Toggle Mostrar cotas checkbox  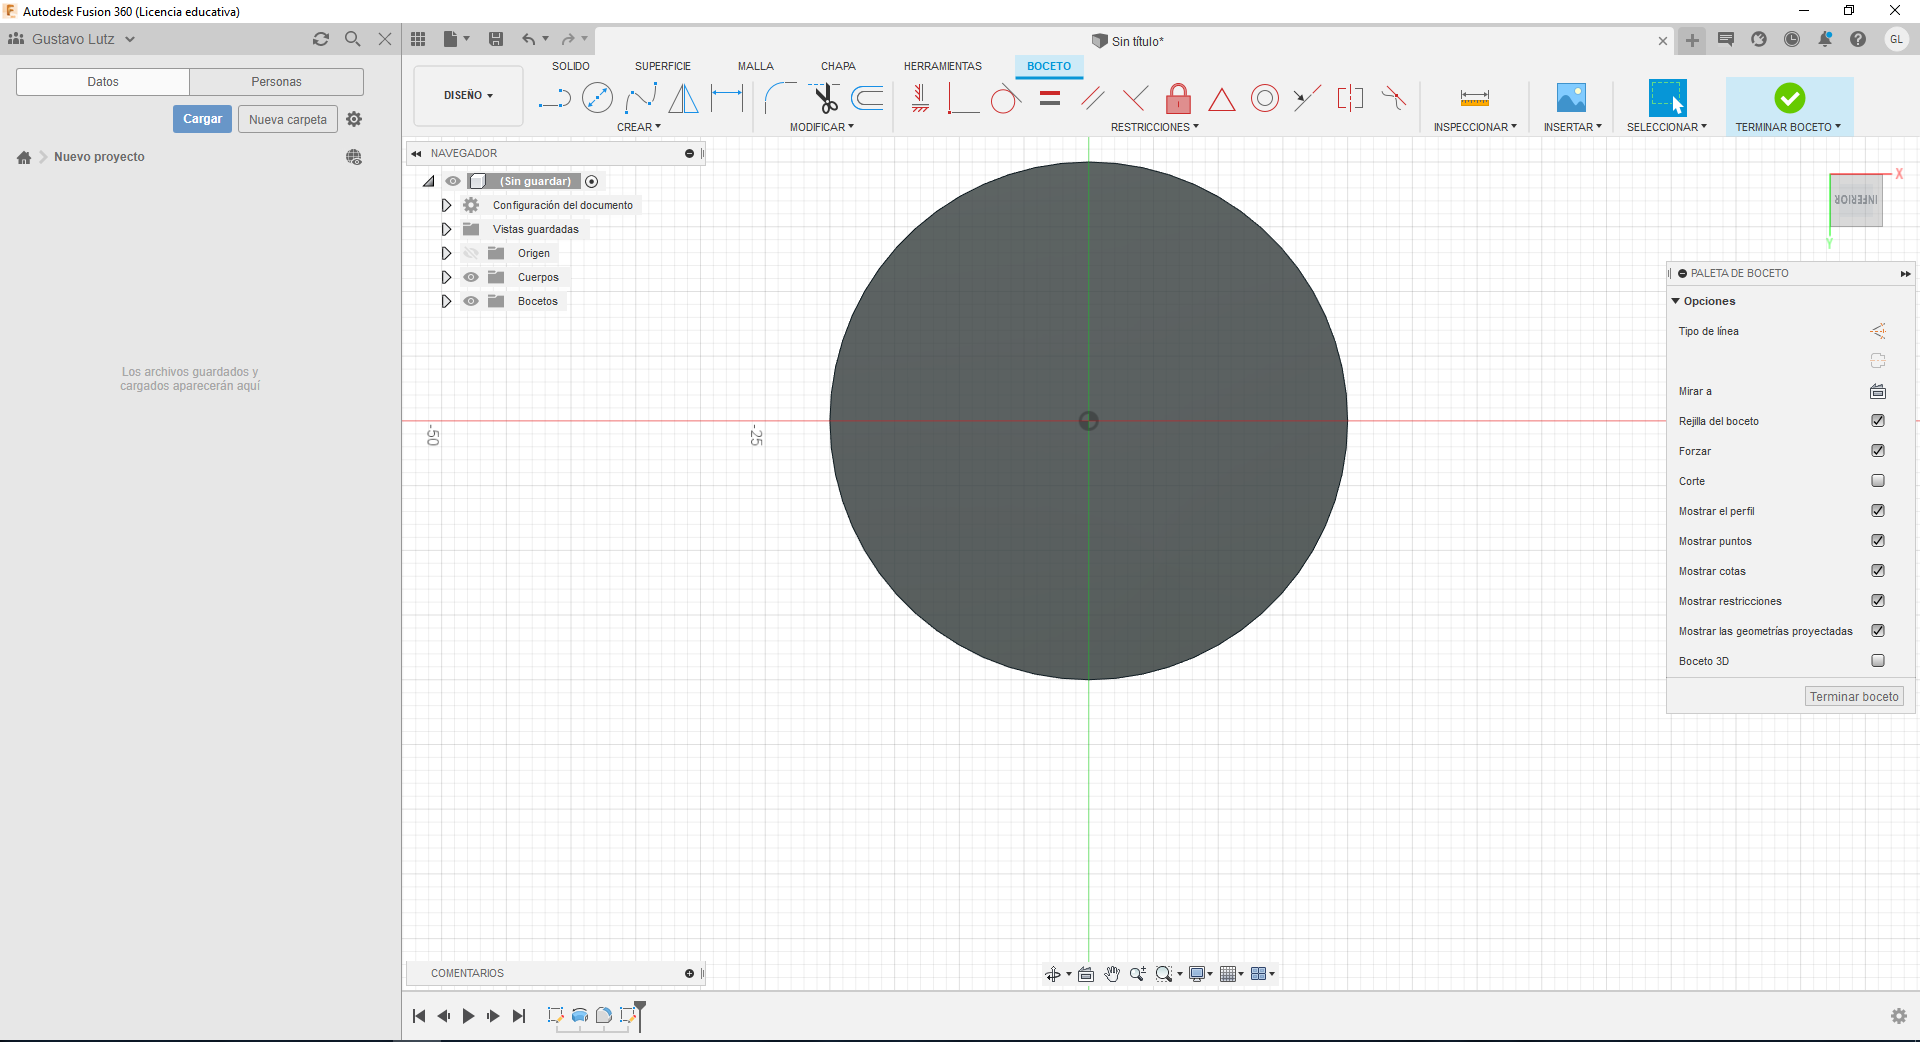click(1878, 571)
